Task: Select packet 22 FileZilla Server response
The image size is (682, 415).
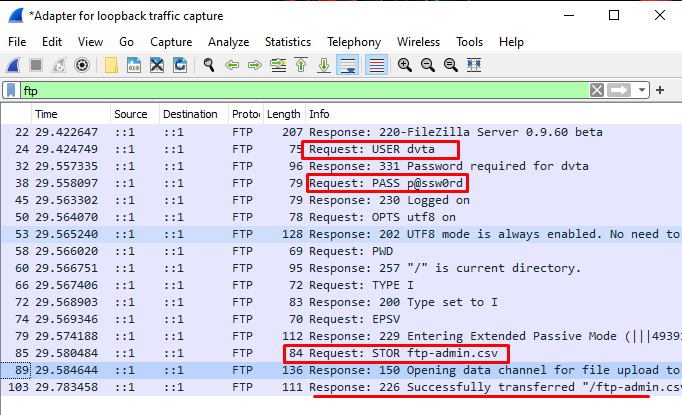Action: click(x=341, y=132)
